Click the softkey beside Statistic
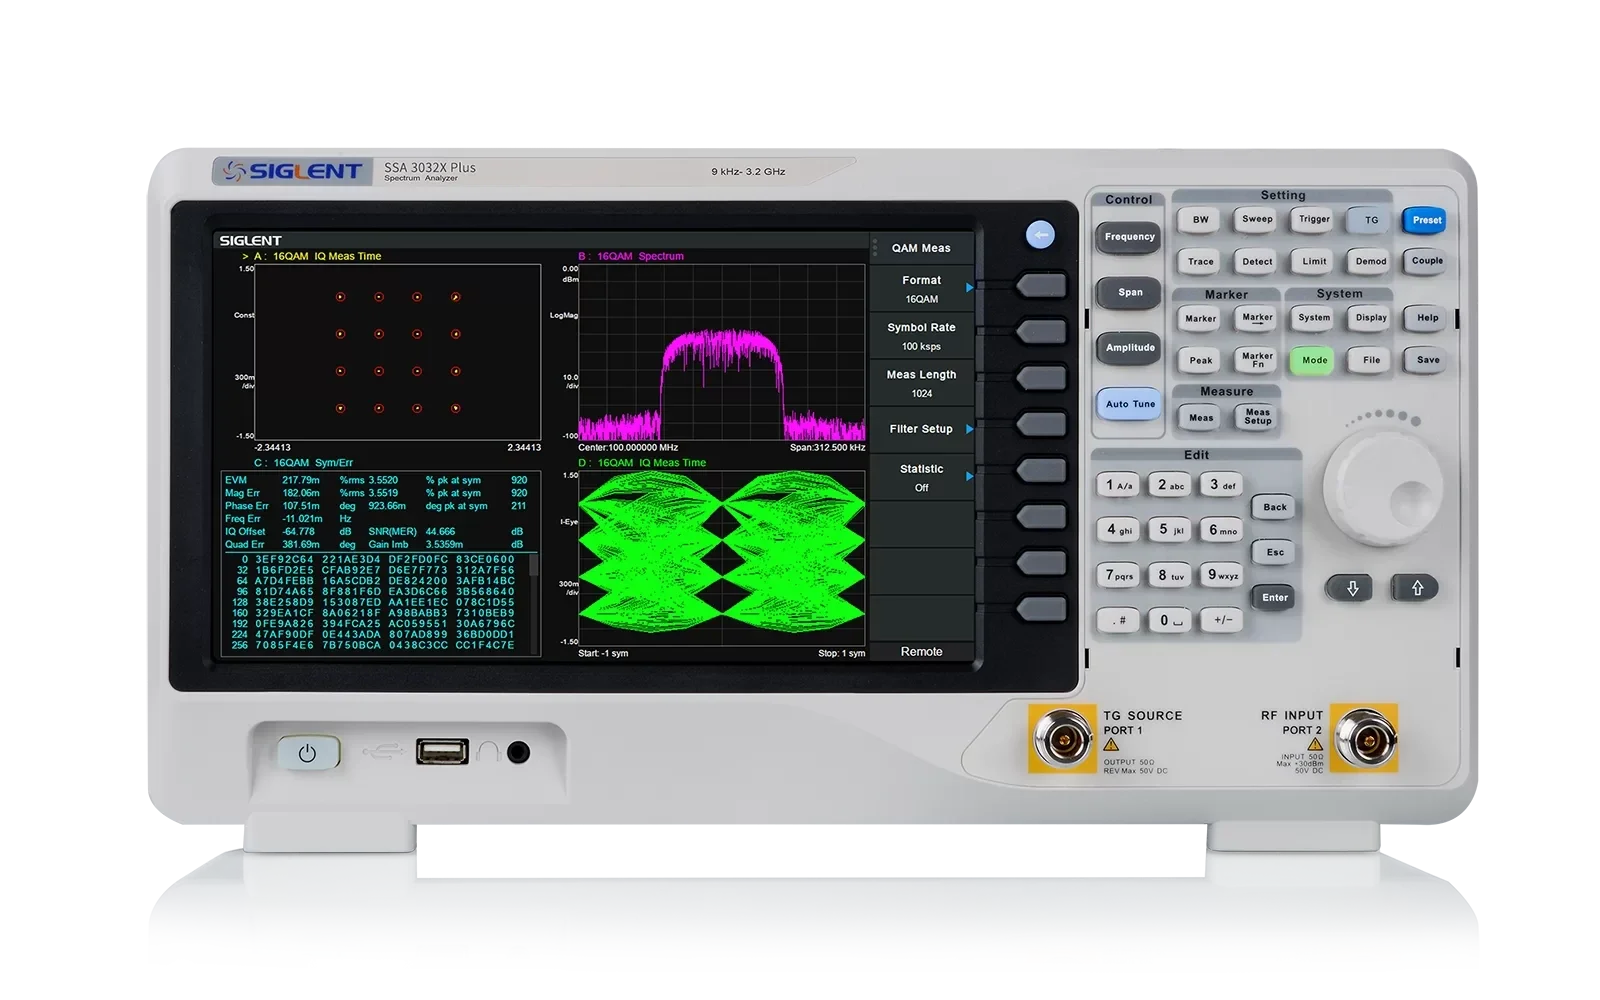The image size is (1600, 1000). tap(1041, 470)
